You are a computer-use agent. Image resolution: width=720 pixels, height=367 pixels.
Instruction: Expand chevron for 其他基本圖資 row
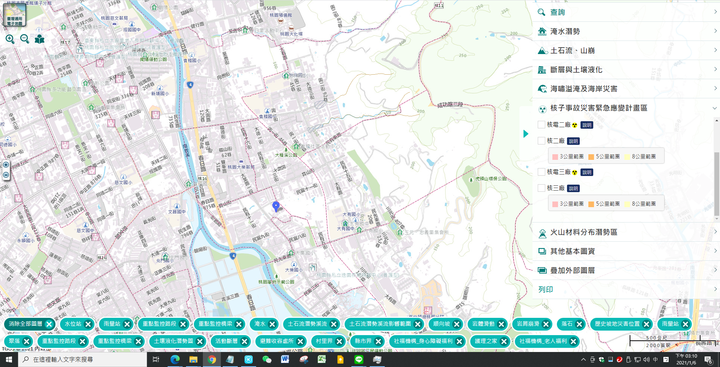coord(715,251)
